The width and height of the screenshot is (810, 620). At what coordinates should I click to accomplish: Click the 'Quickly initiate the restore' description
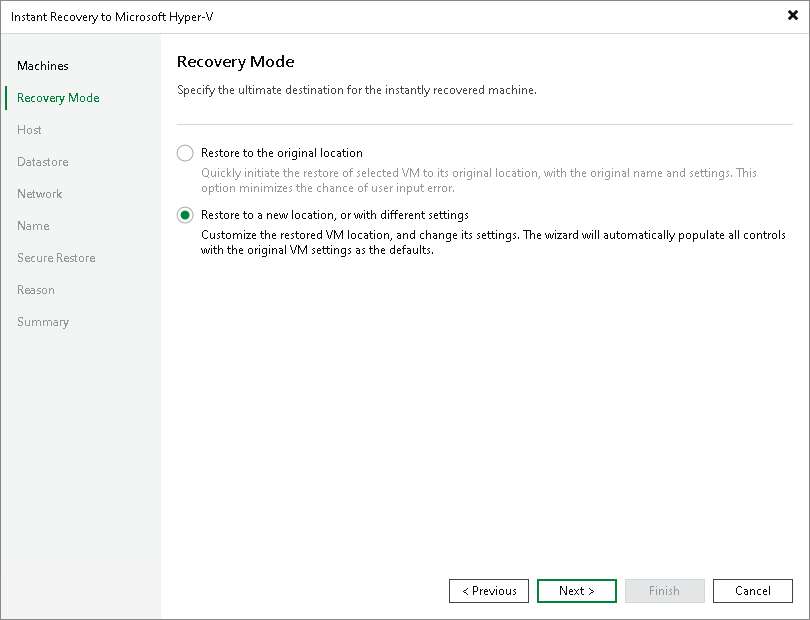pos(479,180)
